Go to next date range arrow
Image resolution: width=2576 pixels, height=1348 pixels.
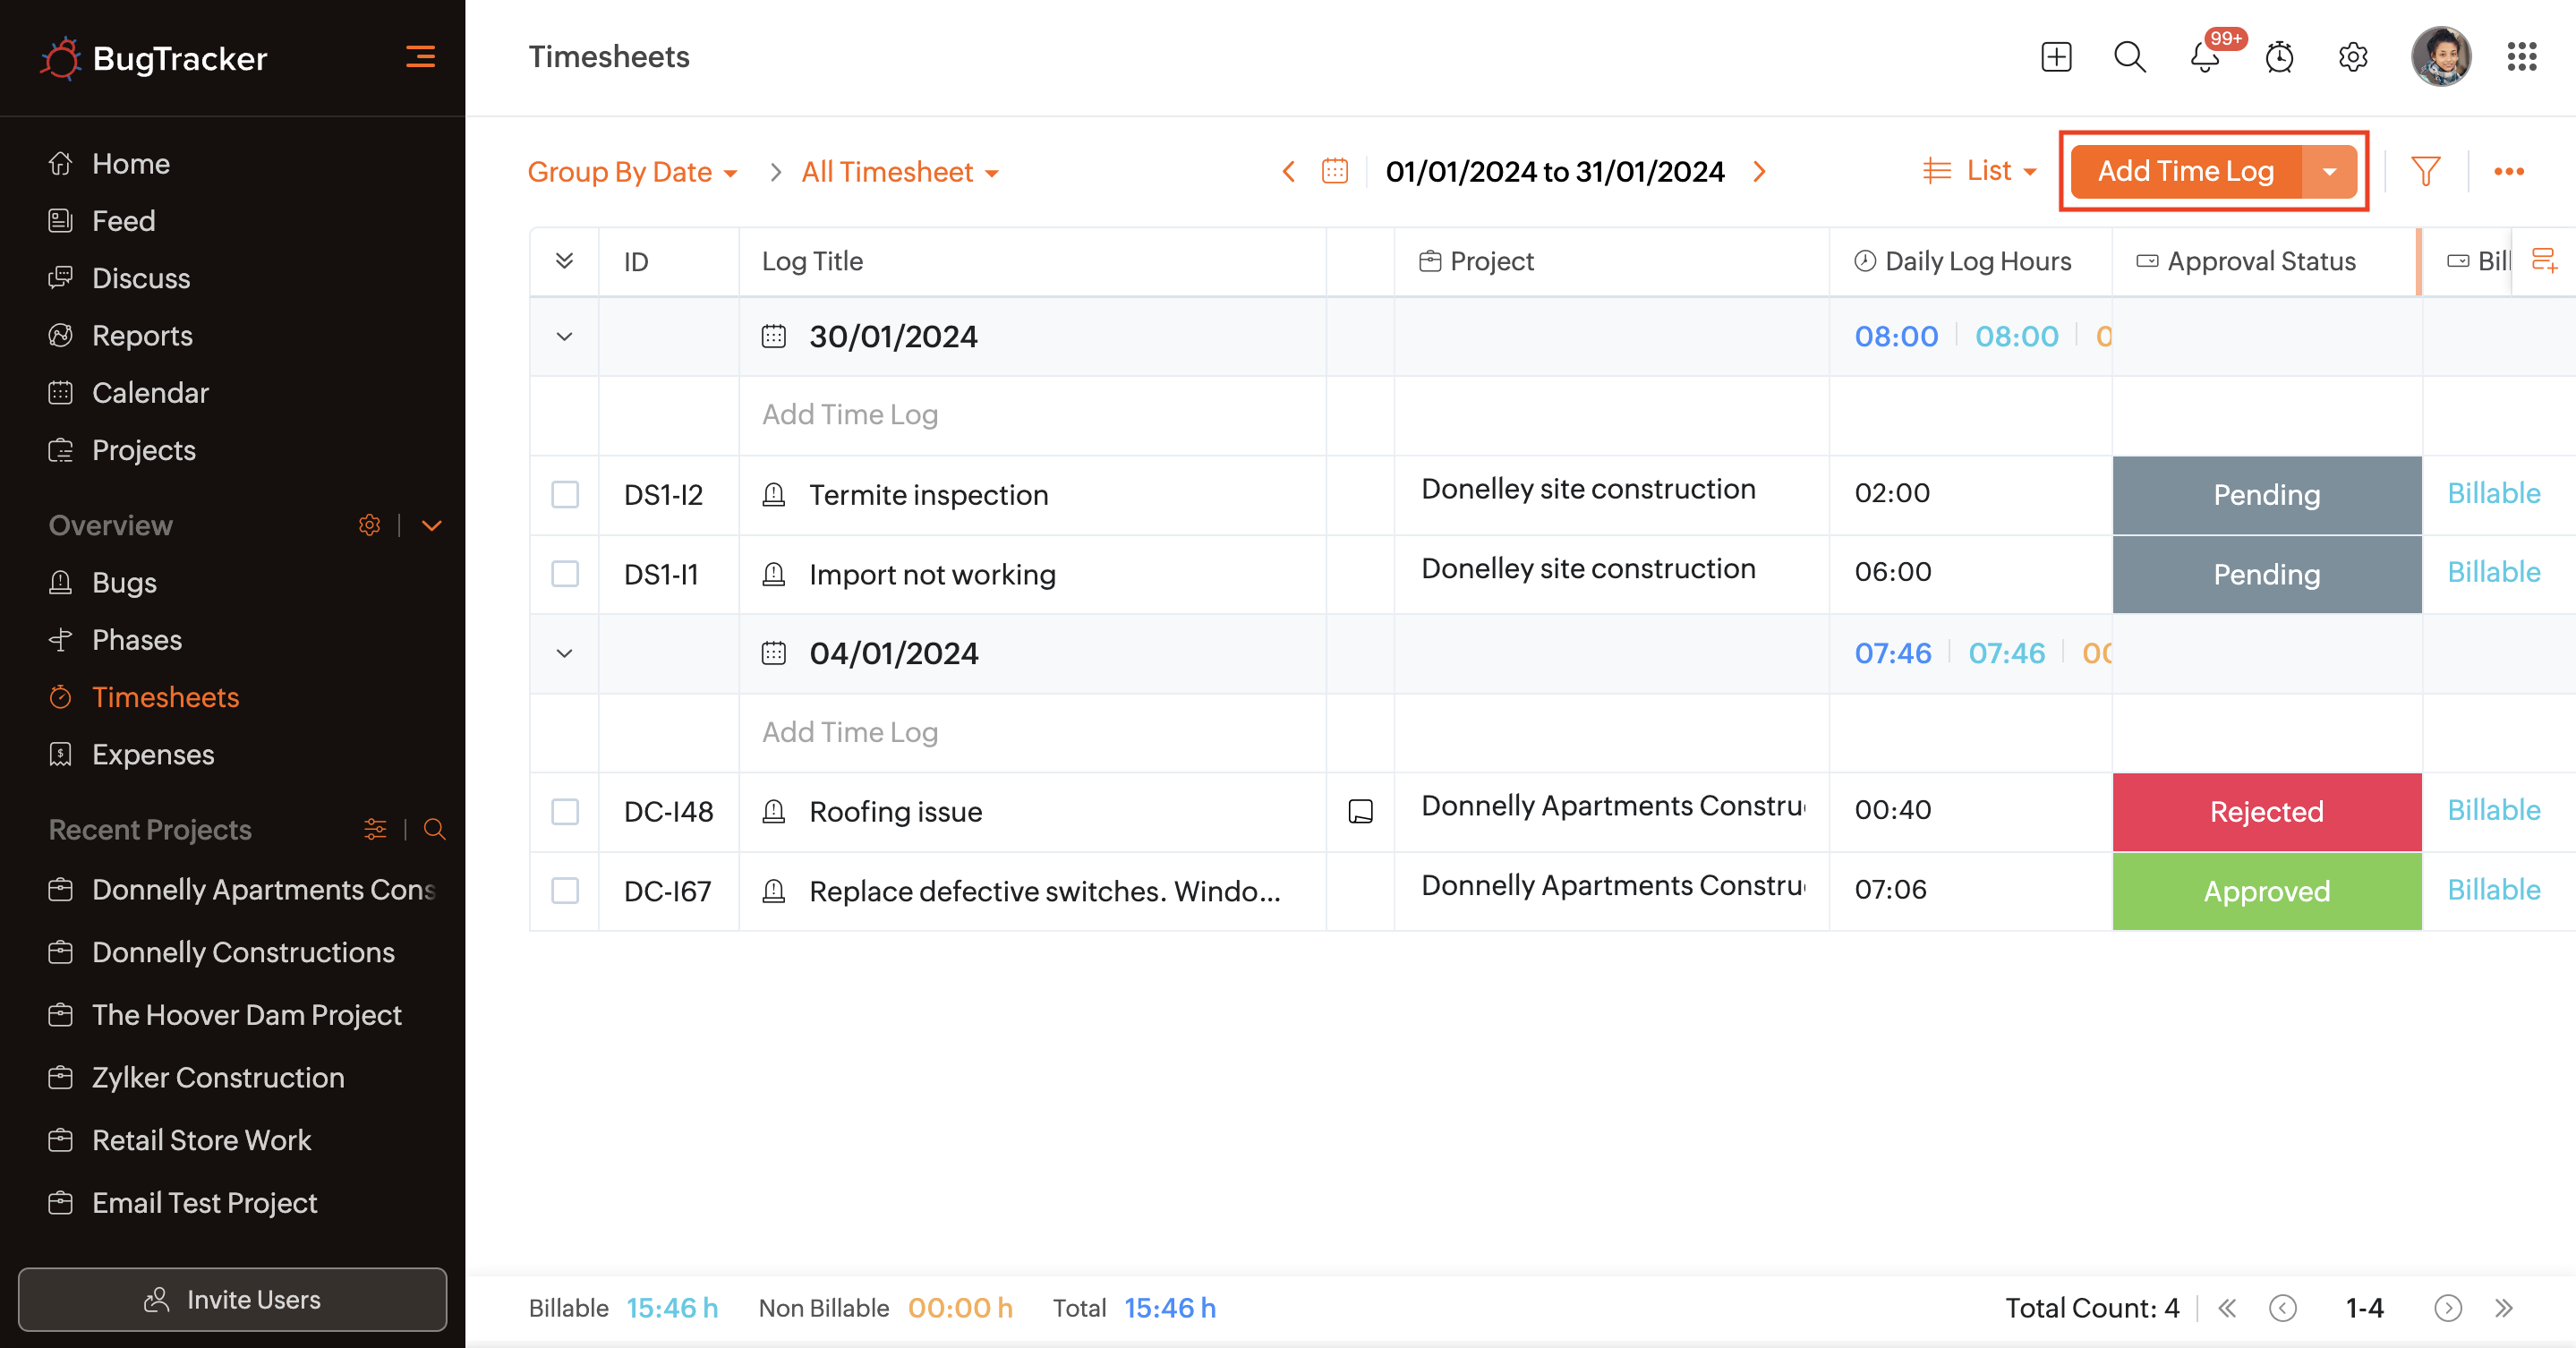pos(1760,172)
